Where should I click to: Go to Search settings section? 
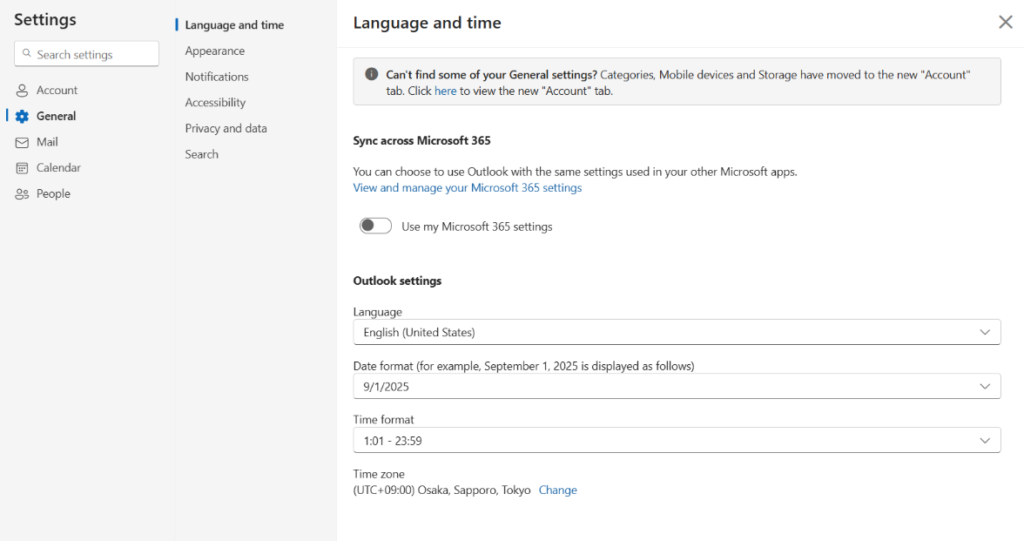[x=202, y=154]
